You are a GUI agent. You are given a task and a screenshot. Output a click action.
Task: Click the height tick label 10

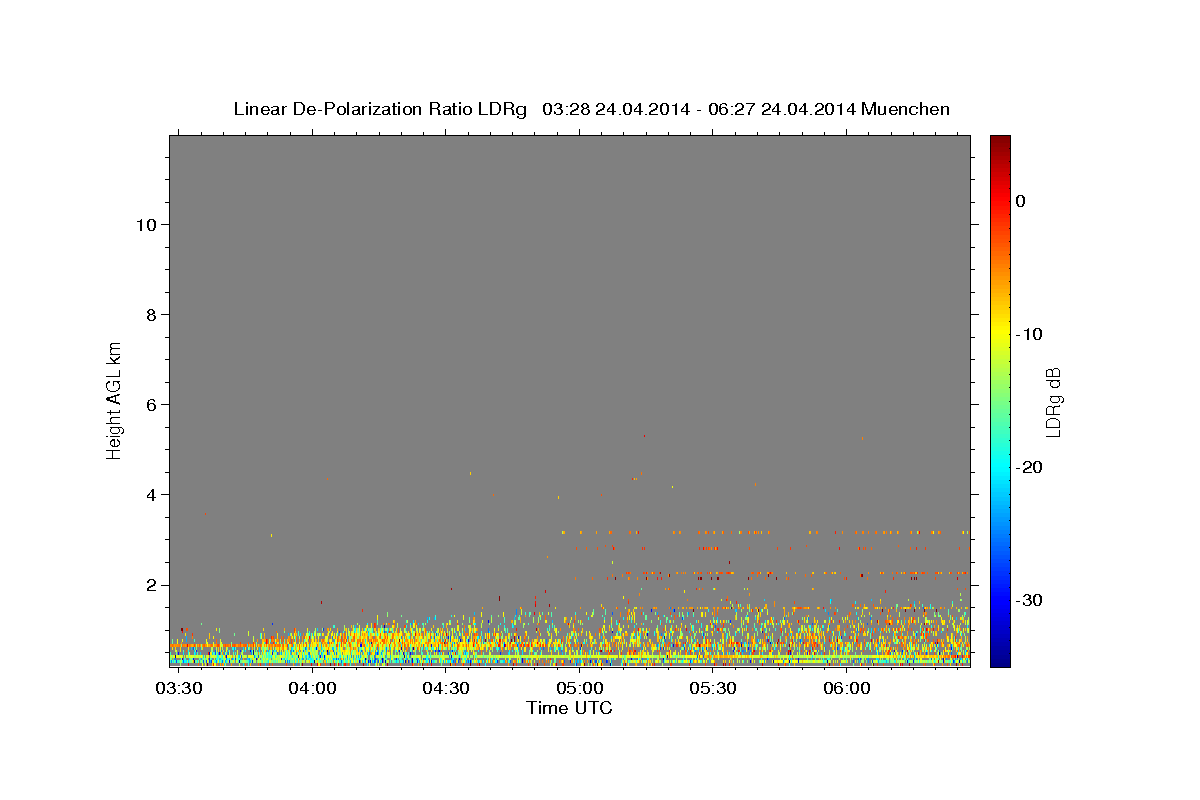pos(146,225)
